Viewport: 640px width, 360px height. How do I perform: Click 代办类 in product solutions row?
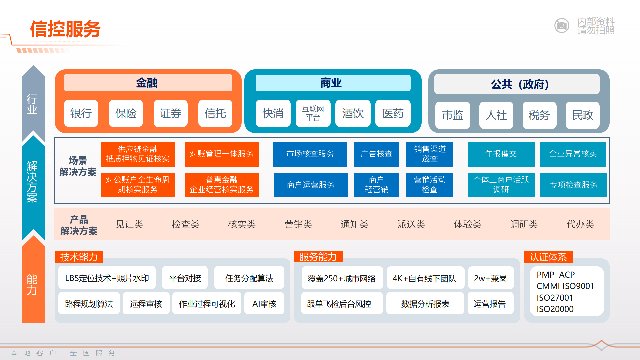point(580,224)
